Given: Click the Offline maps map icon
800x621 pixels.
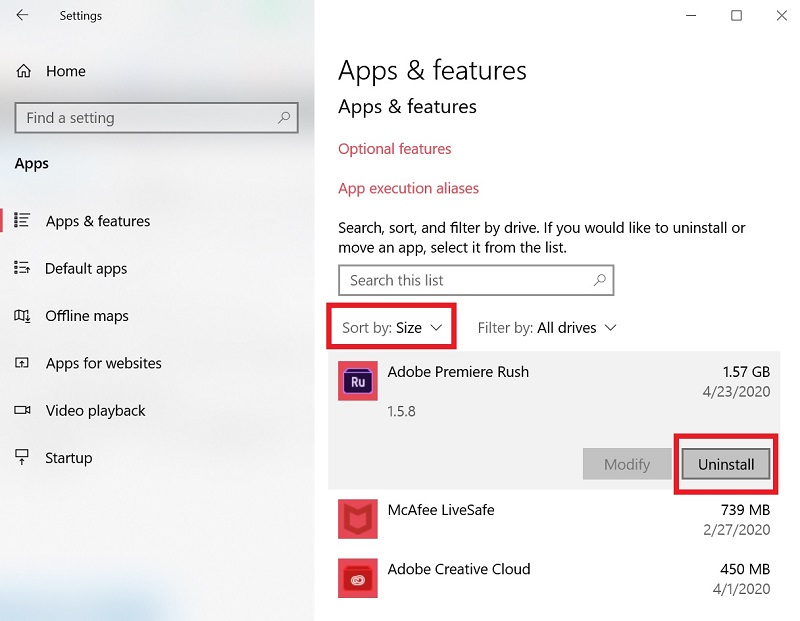Looking at the screenshot, I should 22,315.
